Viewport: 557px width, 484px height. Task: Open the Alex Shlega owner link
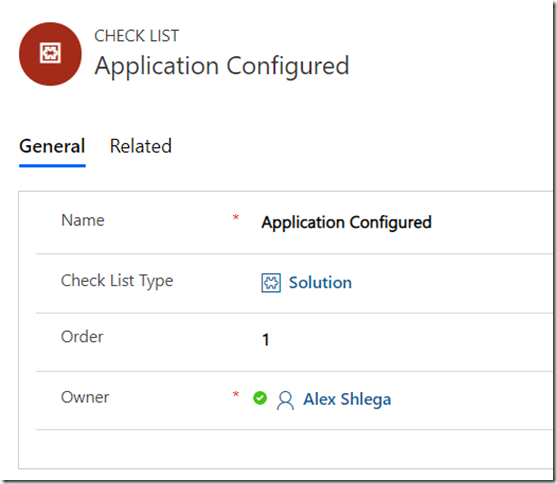pos(347,399)
